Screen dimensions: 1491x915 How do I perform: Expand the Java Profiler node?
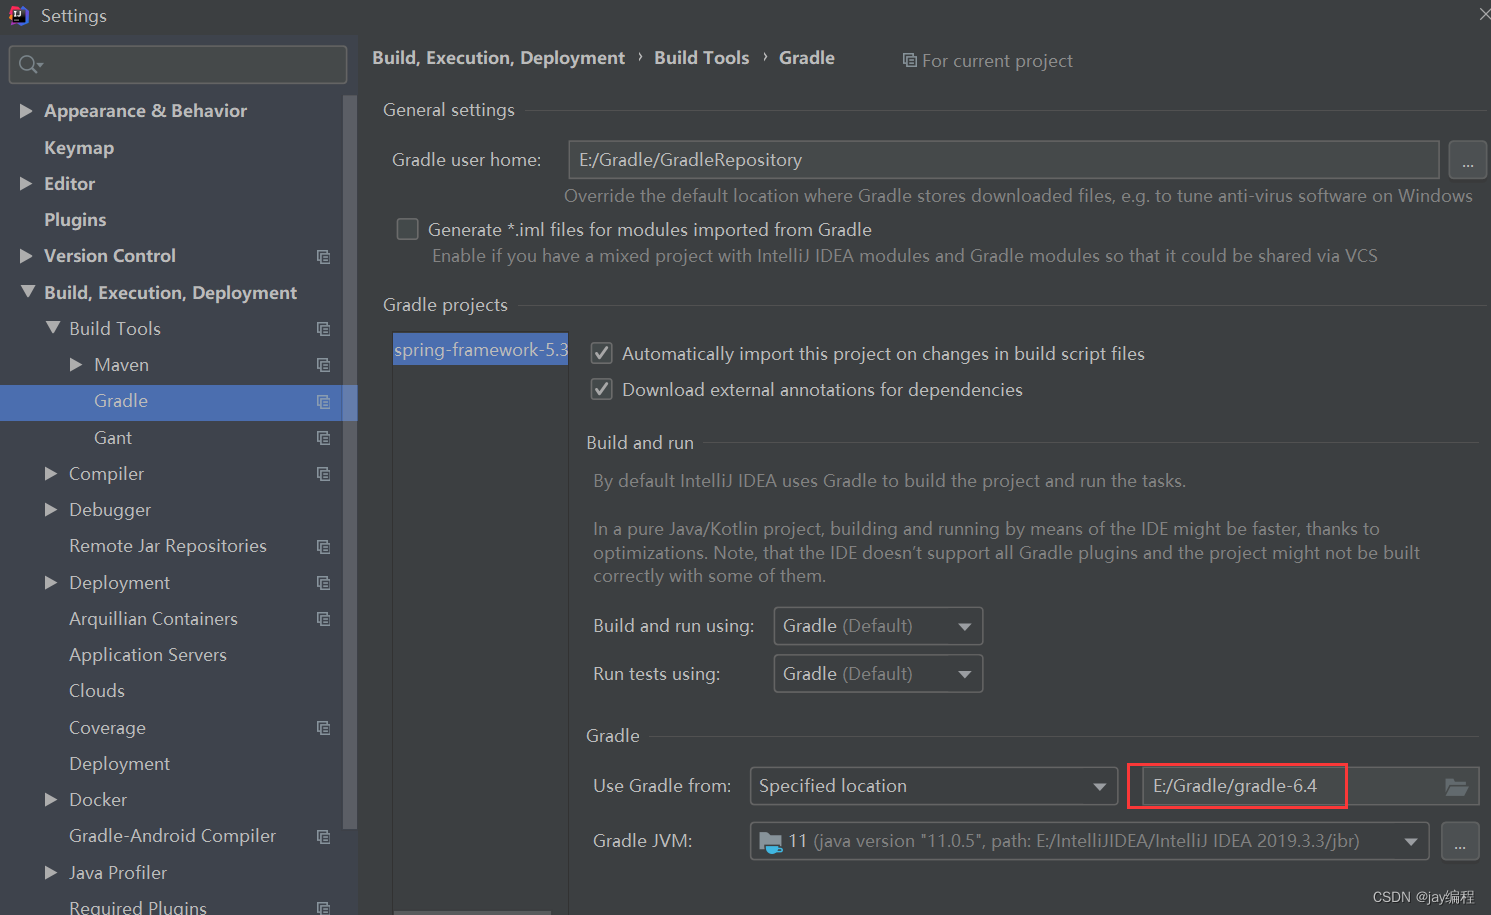point(51,873)
